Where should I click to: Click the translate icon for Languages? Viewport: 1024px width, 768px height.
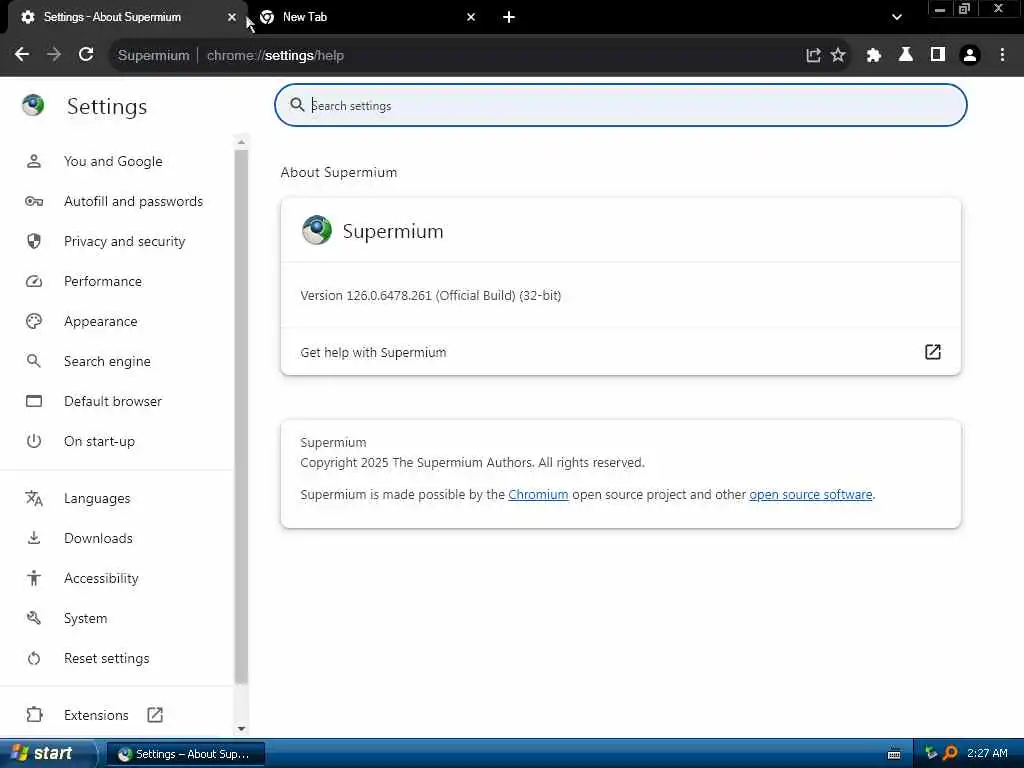pos(34,498)
